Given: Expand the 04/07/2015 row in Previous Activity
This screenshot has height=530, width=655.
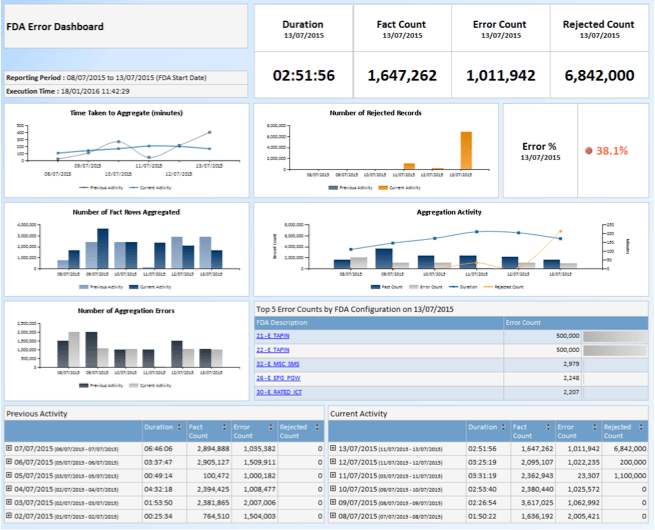Looking at the screenshot, I should click(x=9, y=489).
